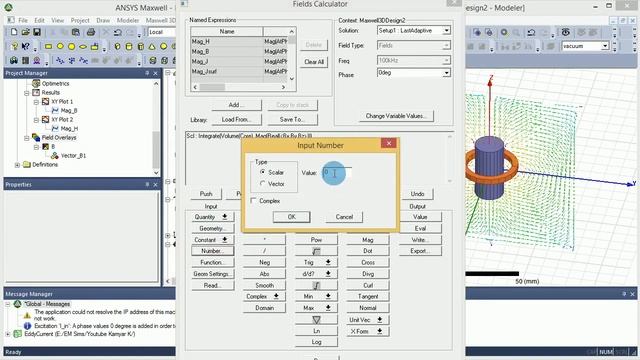Select the Mag_Jsurf named expression row
This screenshot has height=360, width=640.
coord(239,71)
